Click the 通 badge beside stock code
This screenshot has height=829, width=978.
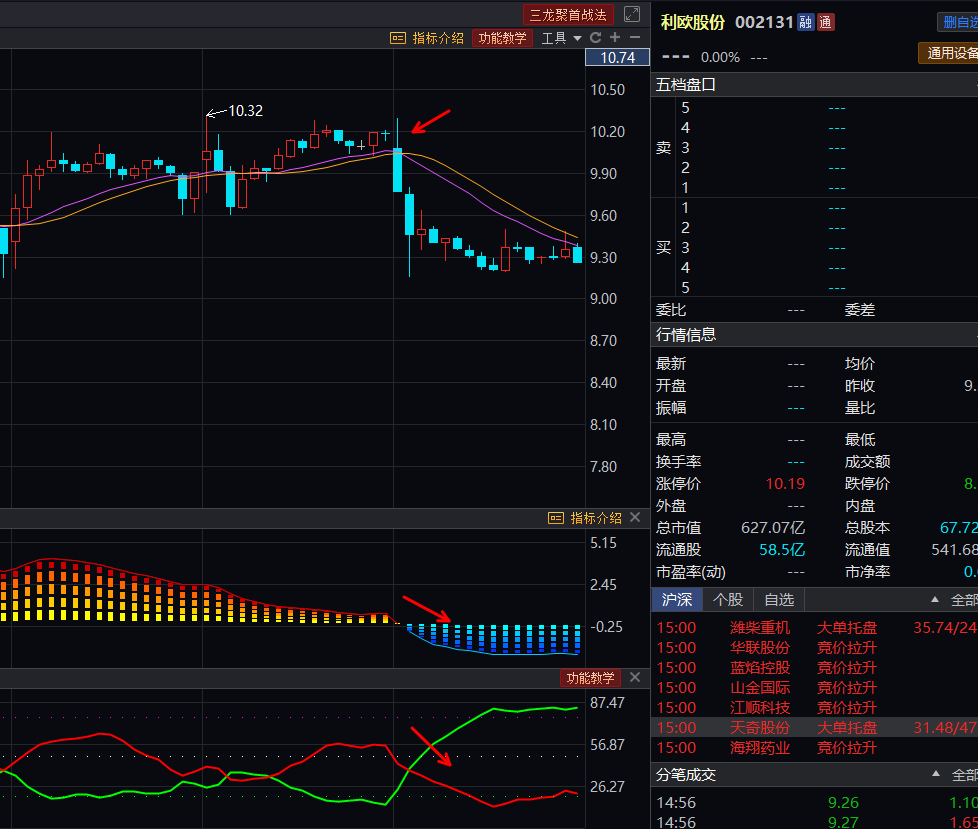point(825,22)
